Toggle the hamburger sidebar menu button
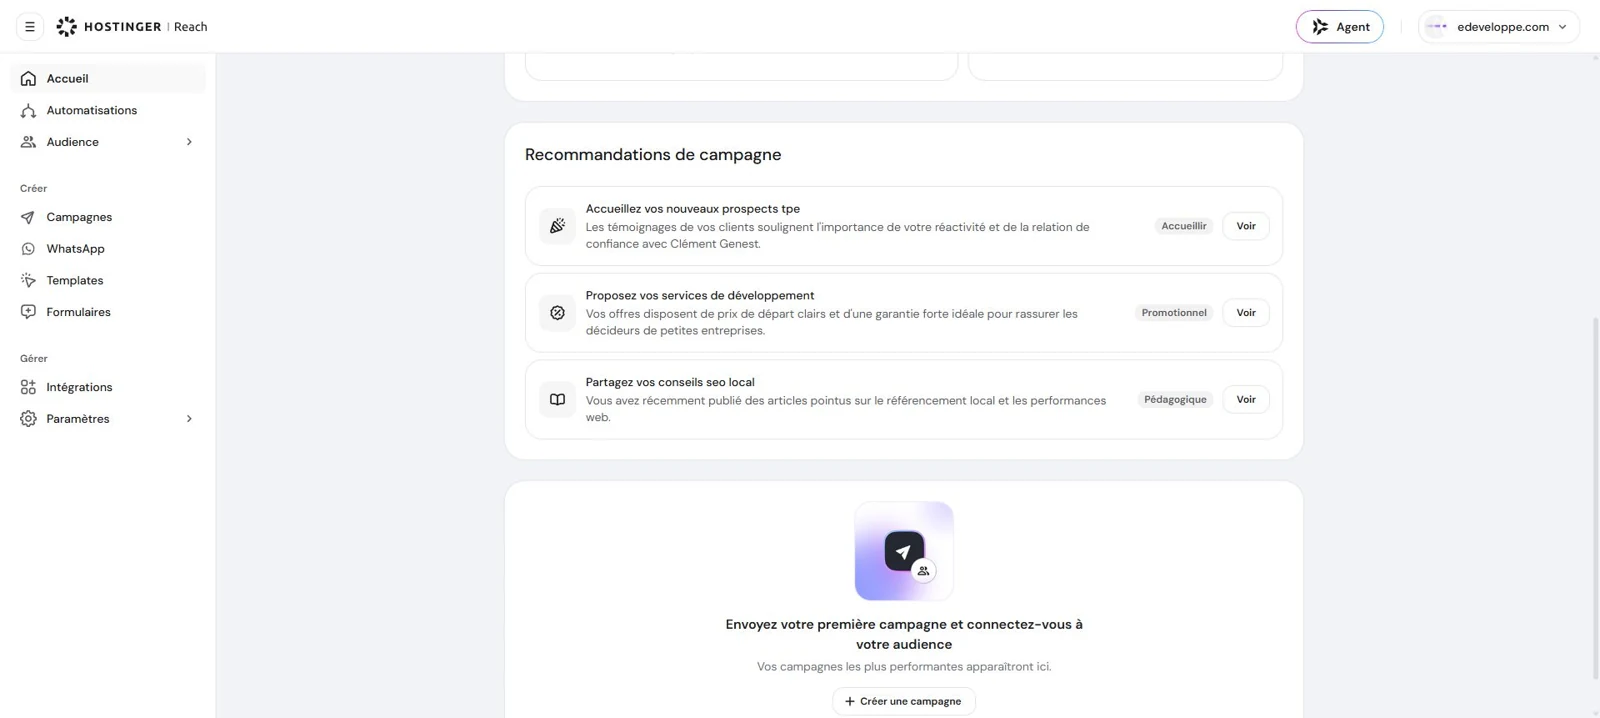This screenshot has height=718, width=1600. tap(30, 27)
